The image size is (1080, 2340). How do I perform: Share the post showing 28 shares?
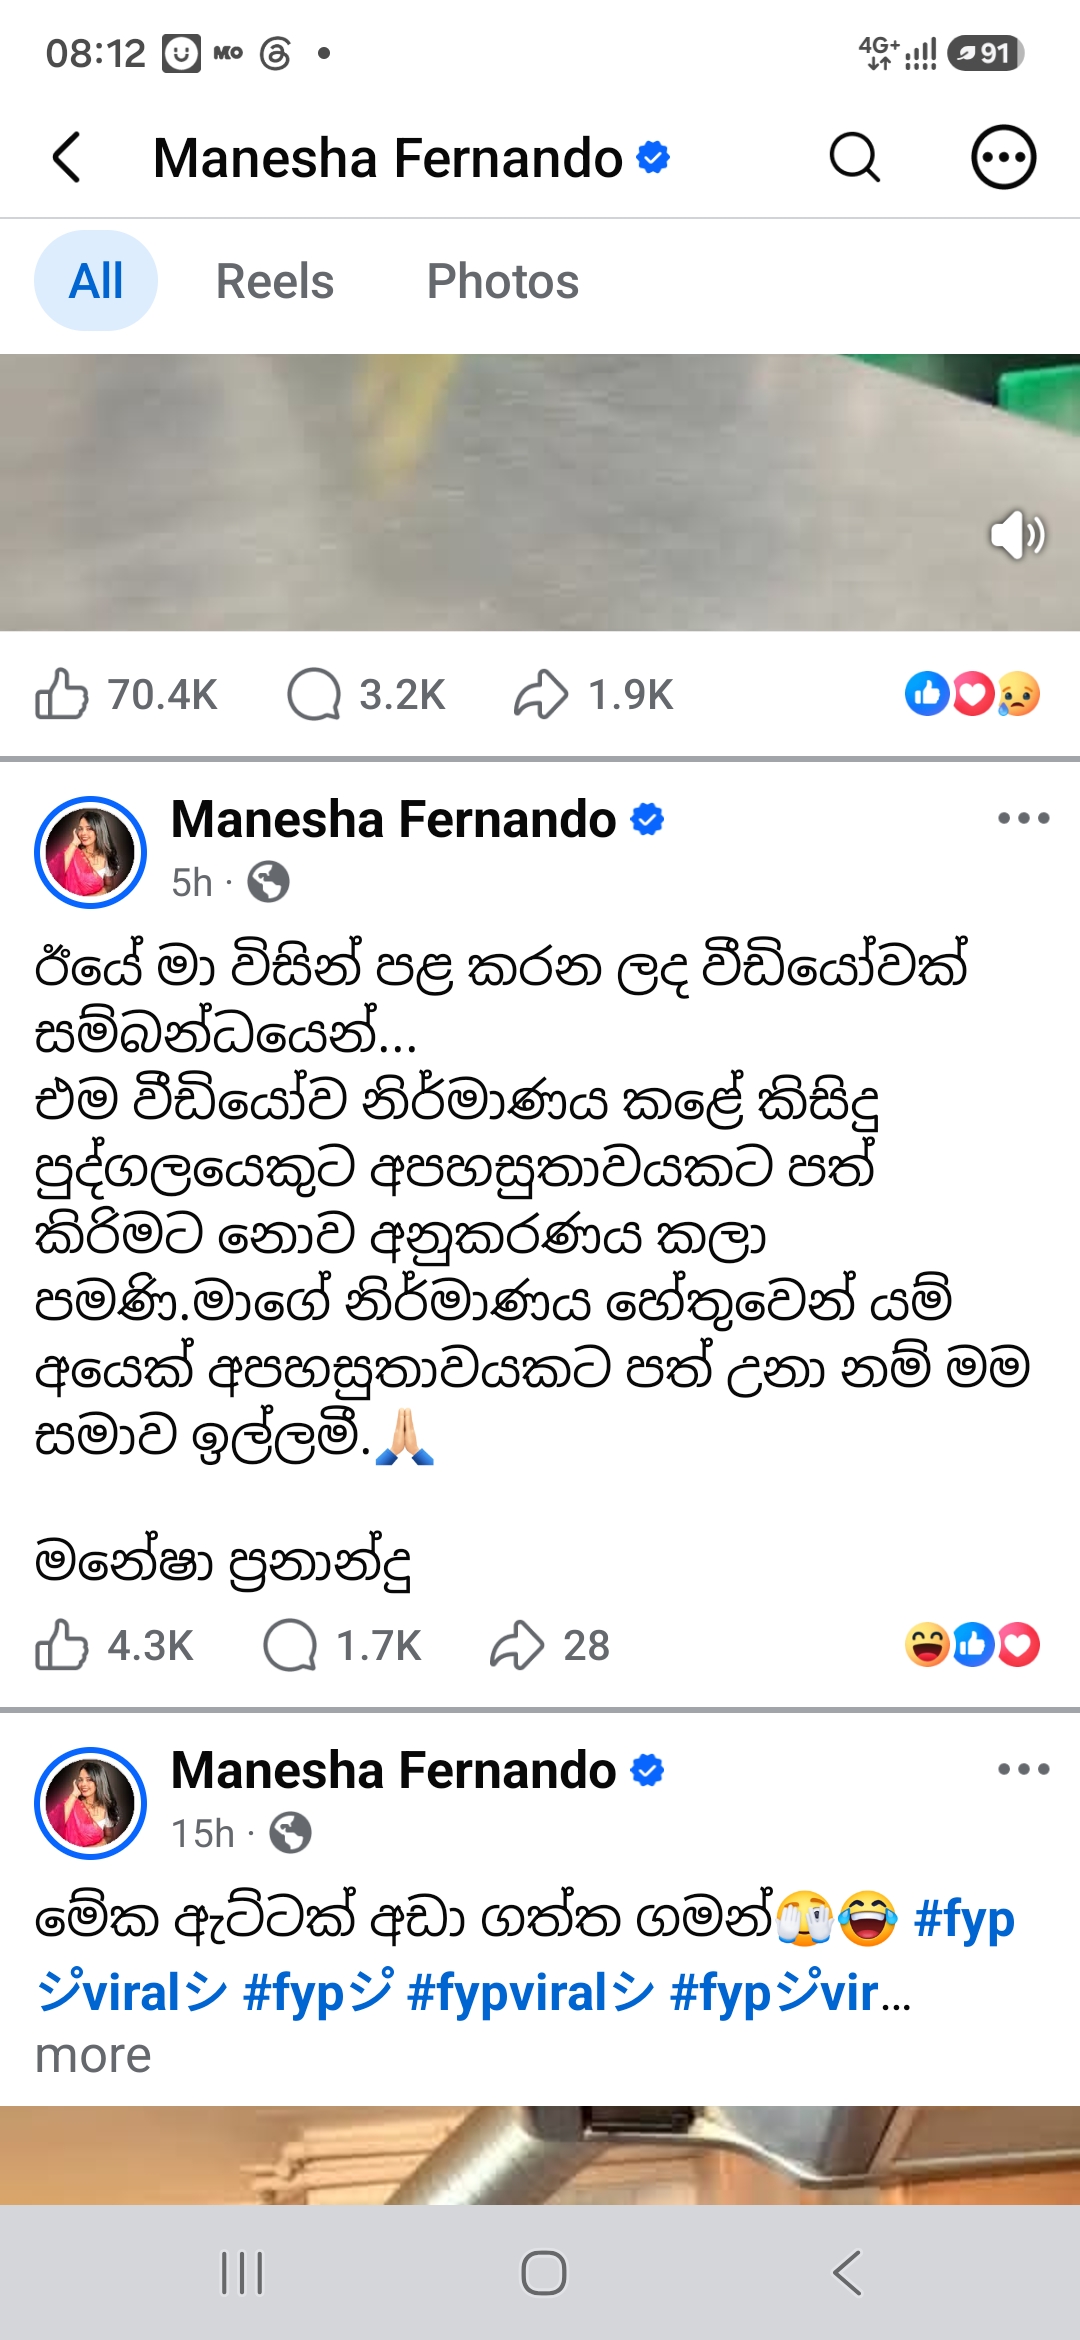coord(550,1645)
